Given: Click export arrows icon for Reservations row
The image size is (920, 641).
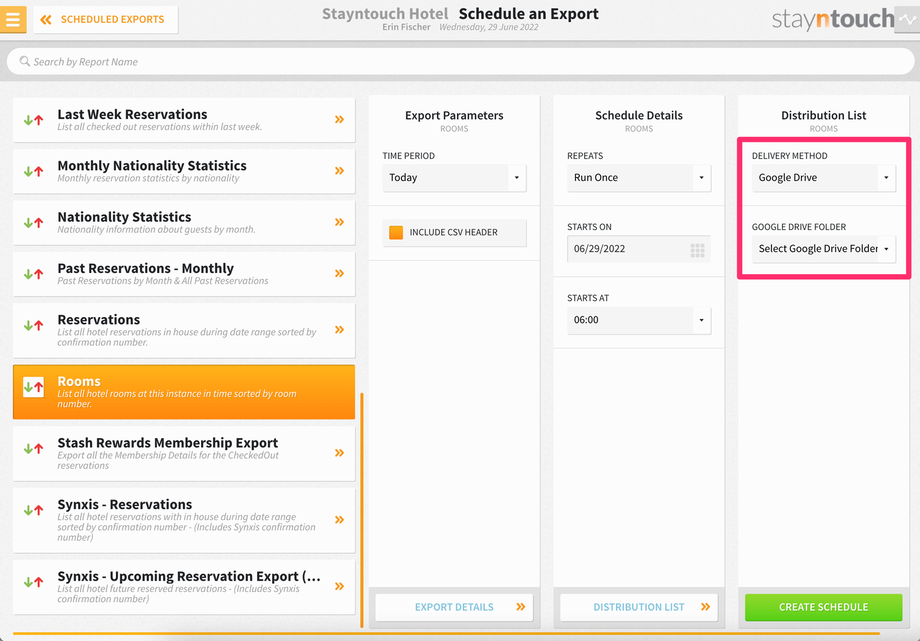Looking at the screenshot, I should coord(33,325).
